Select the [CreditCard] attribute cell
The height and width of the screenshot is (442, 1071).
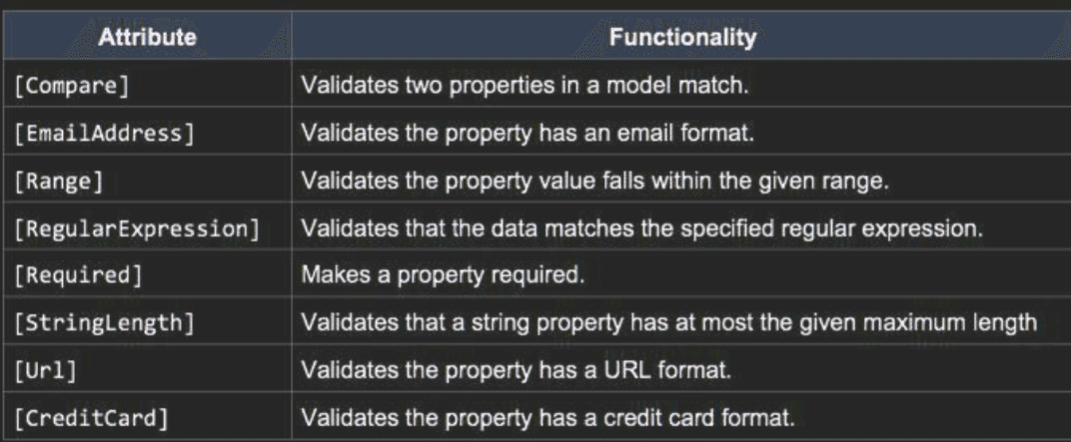point(147,416)
